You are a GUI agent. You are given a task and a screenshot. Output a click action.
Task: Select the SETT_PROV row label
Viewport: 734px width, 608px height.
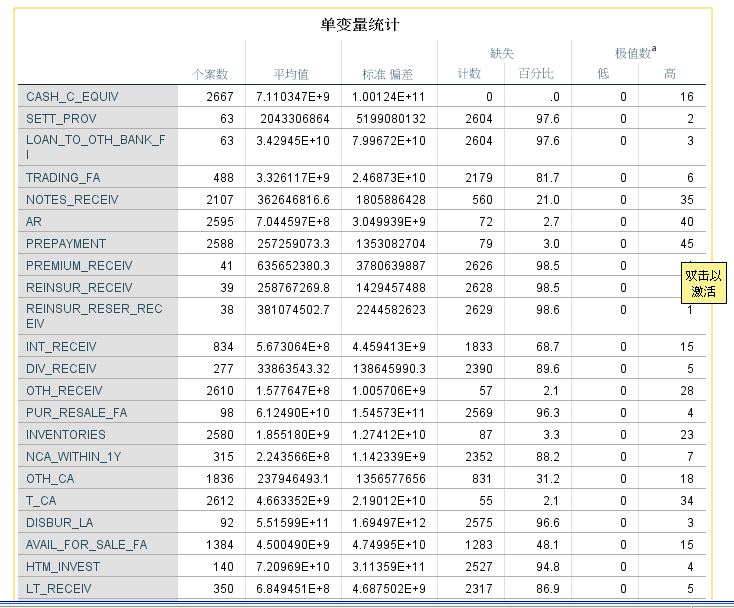click(61, 118)
